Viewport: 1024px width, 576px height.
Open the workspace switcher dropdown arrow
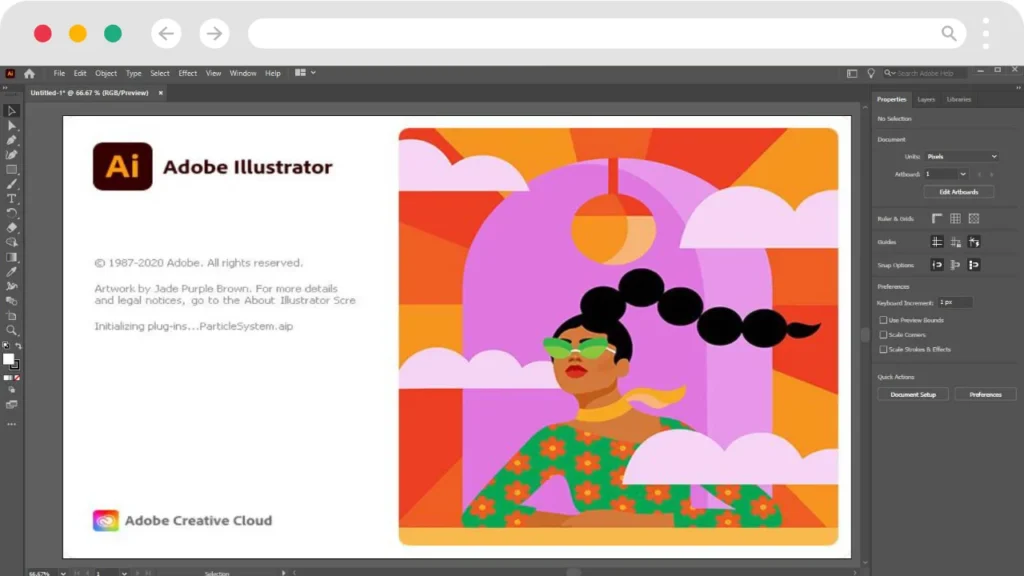point(313,72)
